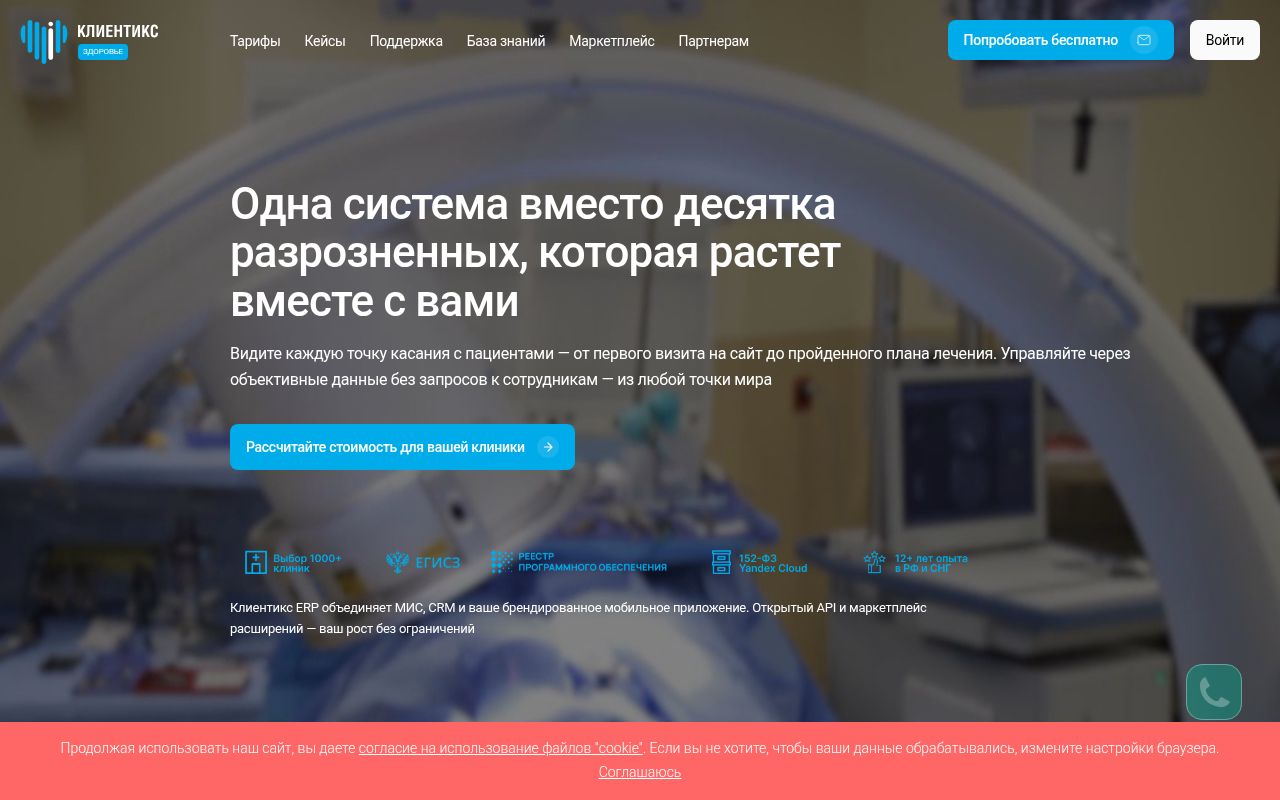Open the green phone callback widget
This screenshot has height=800, width=1280.
coord(1213,692)
